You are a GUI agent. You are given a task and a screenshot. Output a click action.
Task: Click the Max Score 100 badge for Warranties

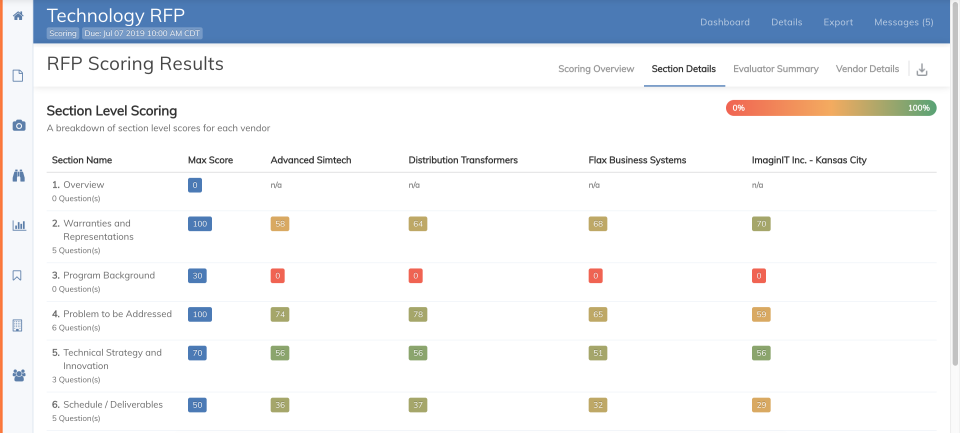[x=200, y=224]
